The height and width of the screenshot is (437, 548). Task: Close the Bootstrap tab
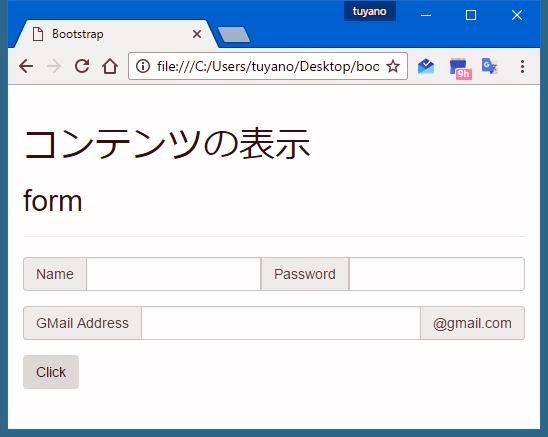coord(197,34)
